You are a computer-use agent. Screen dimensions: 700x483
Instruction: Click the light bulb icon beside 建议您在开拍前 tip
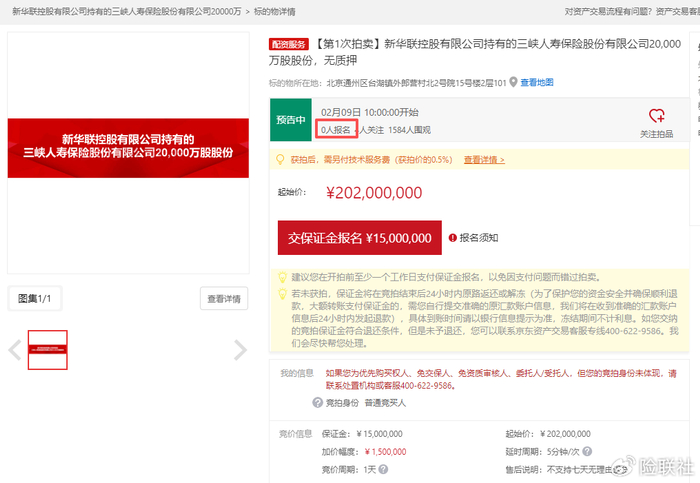click(282, 277)
